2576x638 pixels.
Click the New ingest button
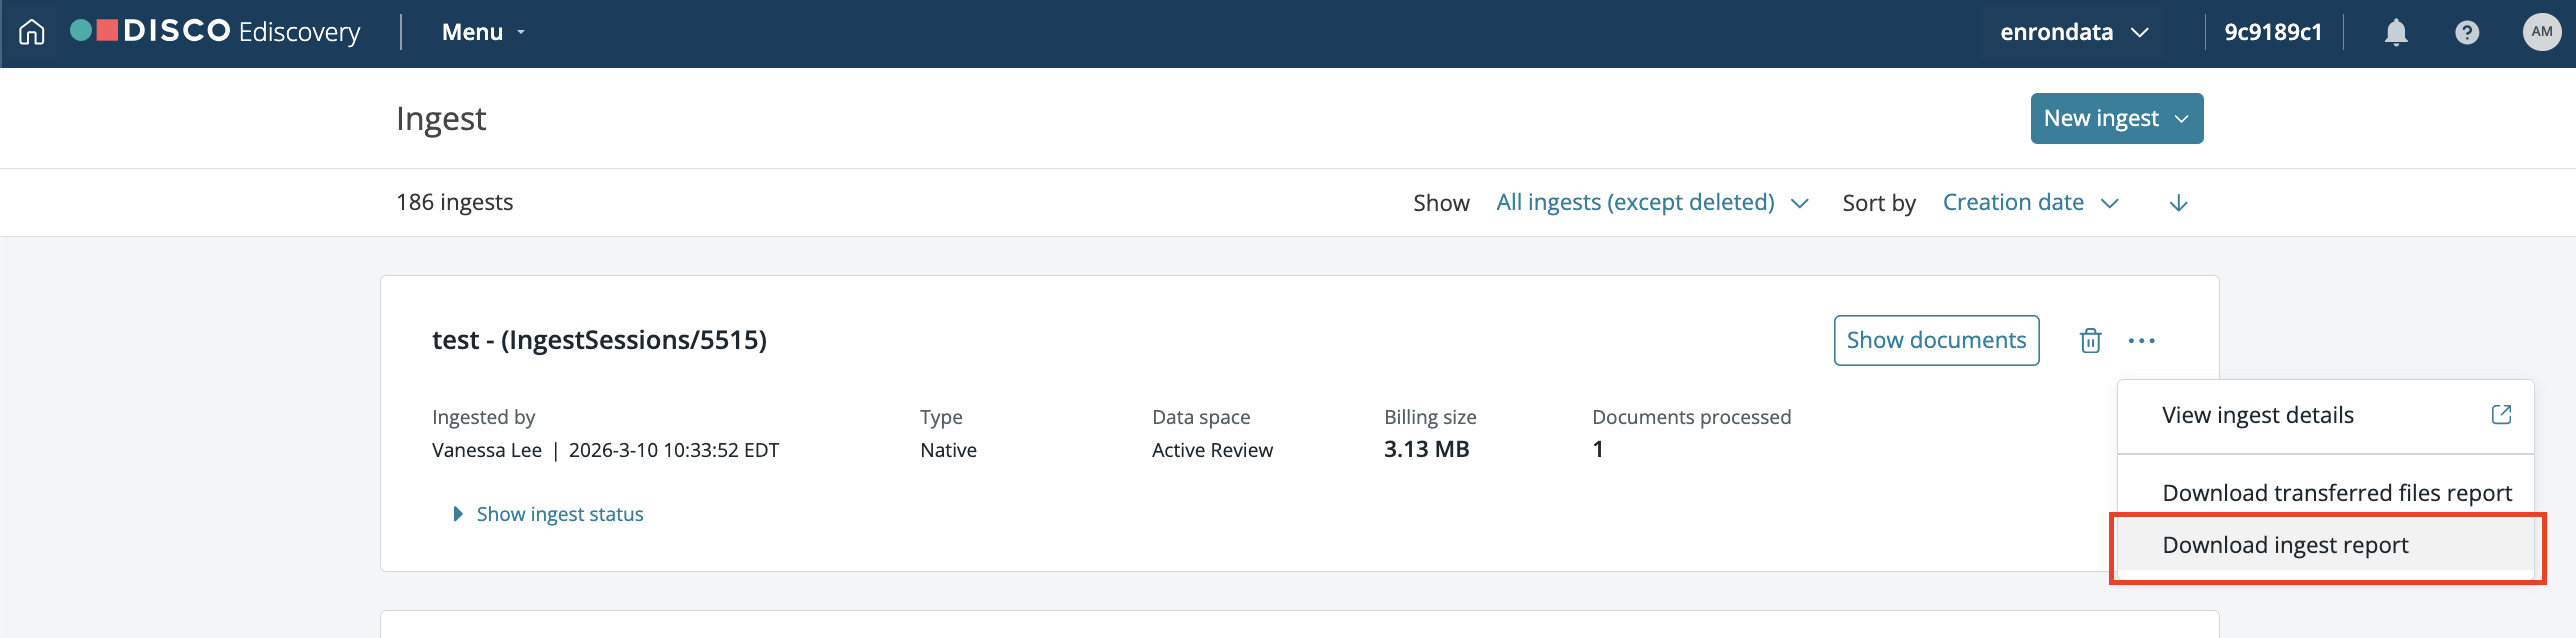(x=2116, y=118)
